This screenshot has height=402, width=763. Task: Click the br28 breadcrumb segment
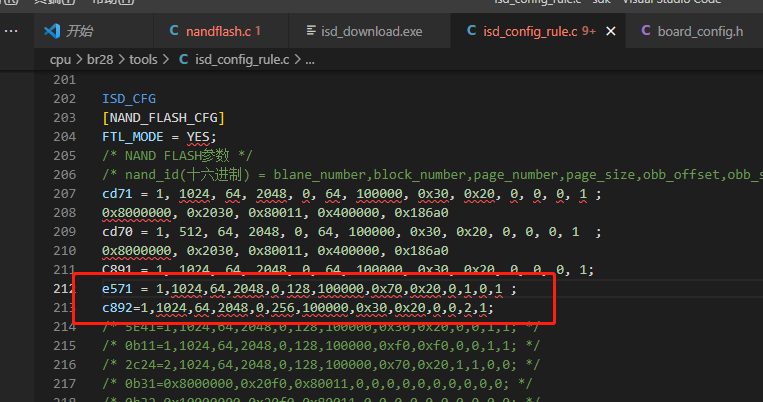[100, 59]
